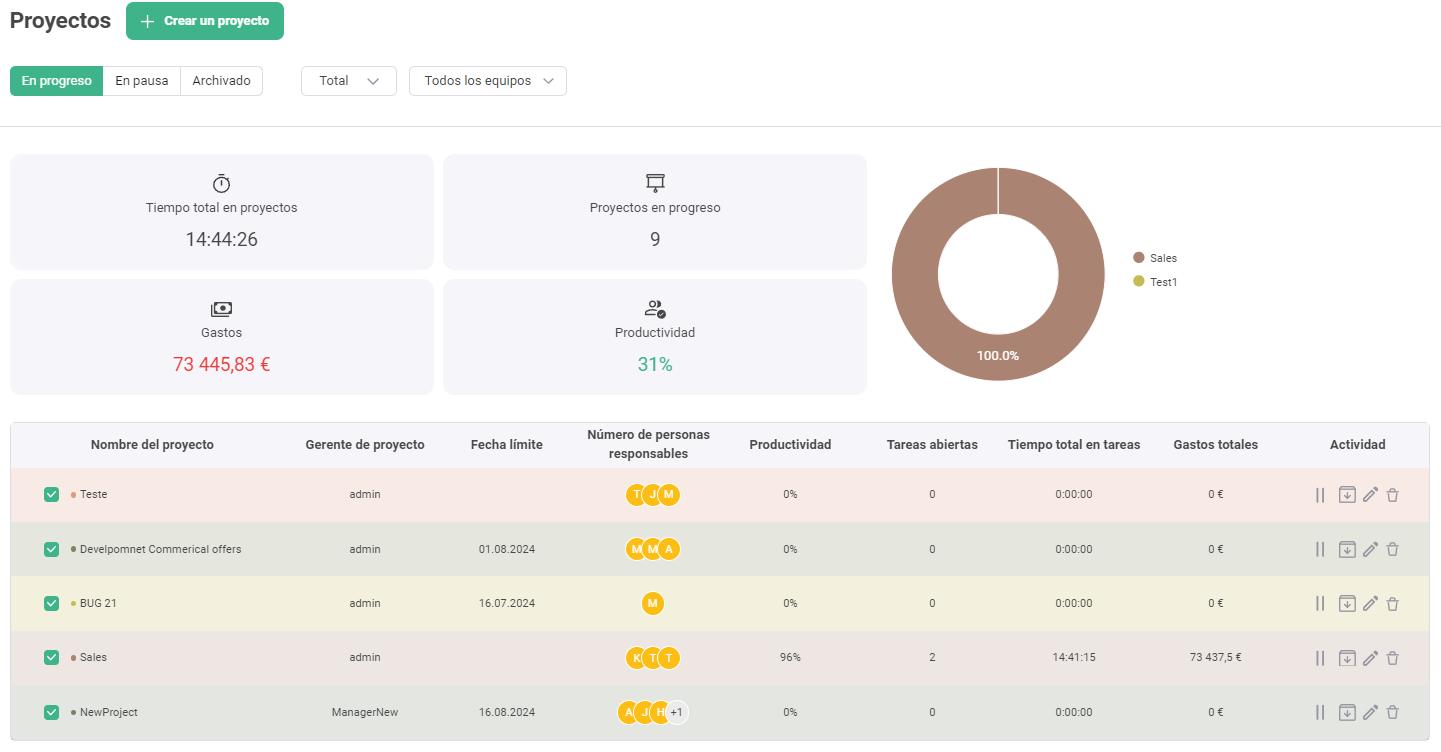1441x752 pixels.
Task: Archive the Develpomnet Commerical offers project
Action: [1347, 549]
